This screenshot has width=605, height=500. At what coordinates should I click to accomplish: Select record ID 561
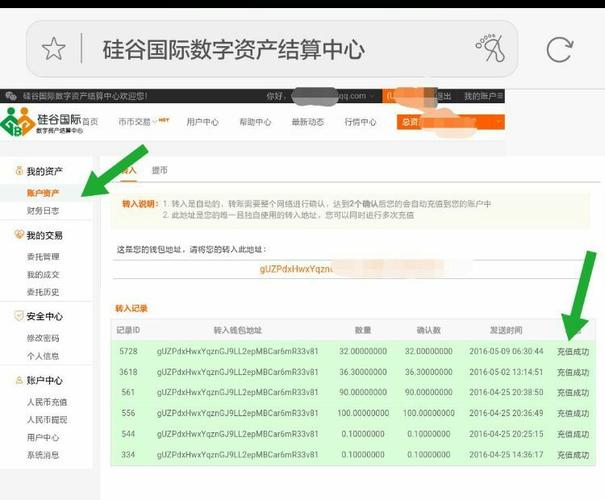[x=128, y=392]
